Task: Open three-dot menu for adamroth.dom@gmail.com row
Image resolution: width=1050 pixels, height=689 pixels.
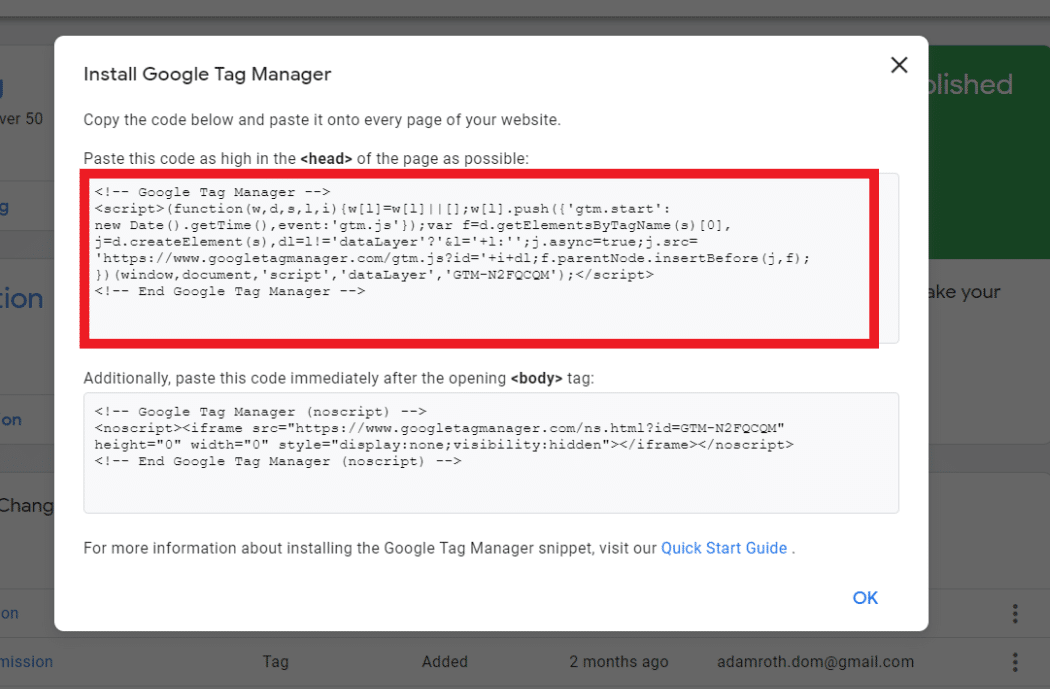Action: (1015, 662)
